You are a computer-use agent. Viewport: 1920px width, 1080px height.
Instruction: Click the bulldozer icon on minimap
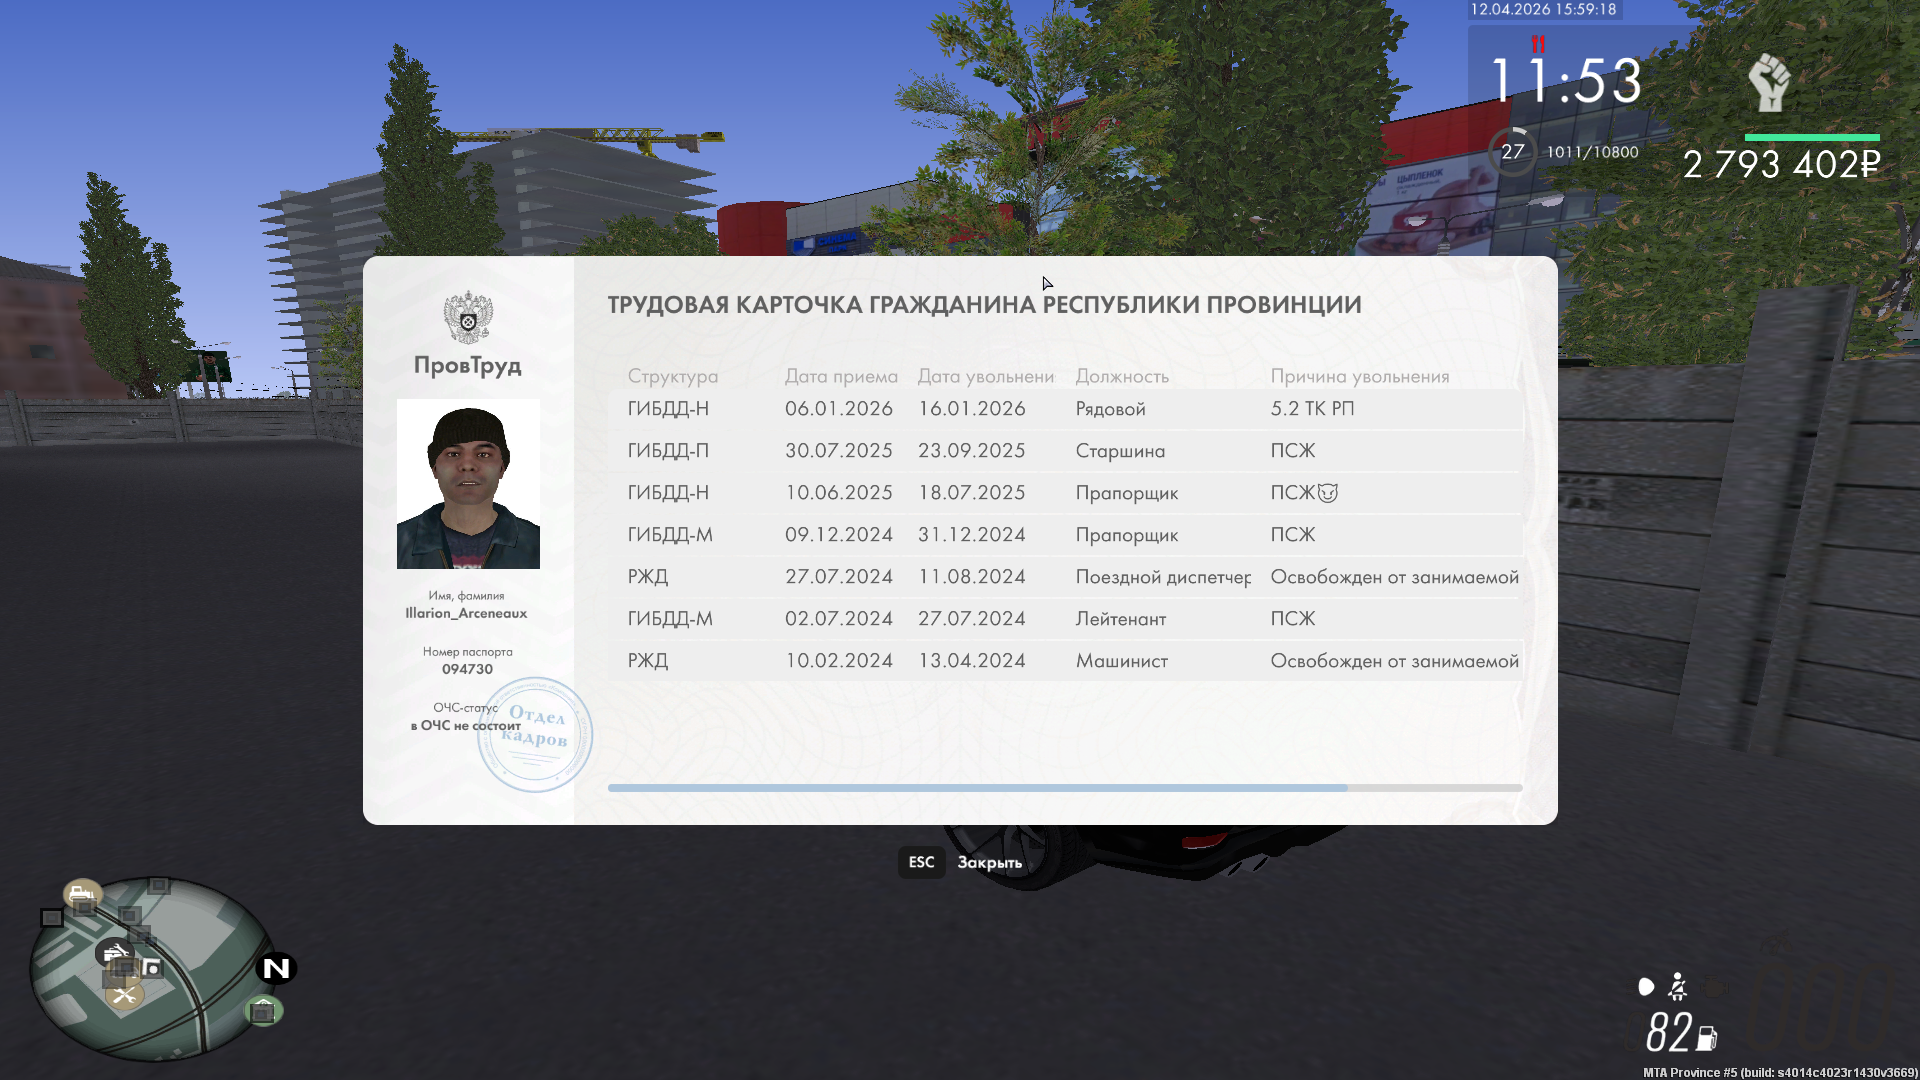point(82,893)
